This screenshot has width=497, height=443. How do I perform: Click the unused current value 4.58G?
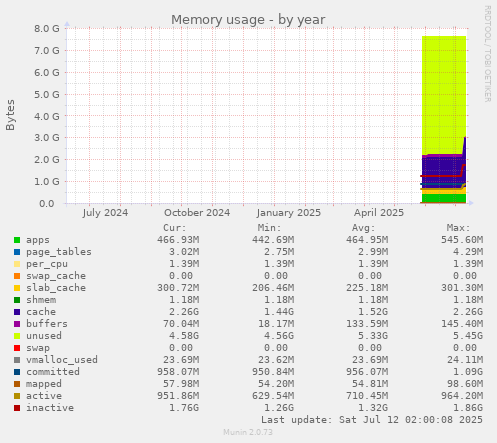pyautogui.click(x=184, y=336)
